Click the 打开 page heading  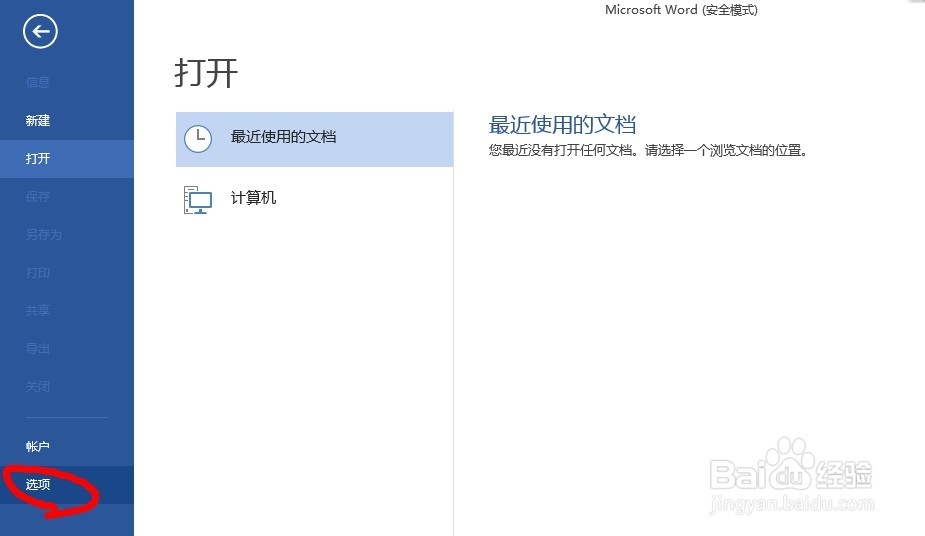point(206,73)
